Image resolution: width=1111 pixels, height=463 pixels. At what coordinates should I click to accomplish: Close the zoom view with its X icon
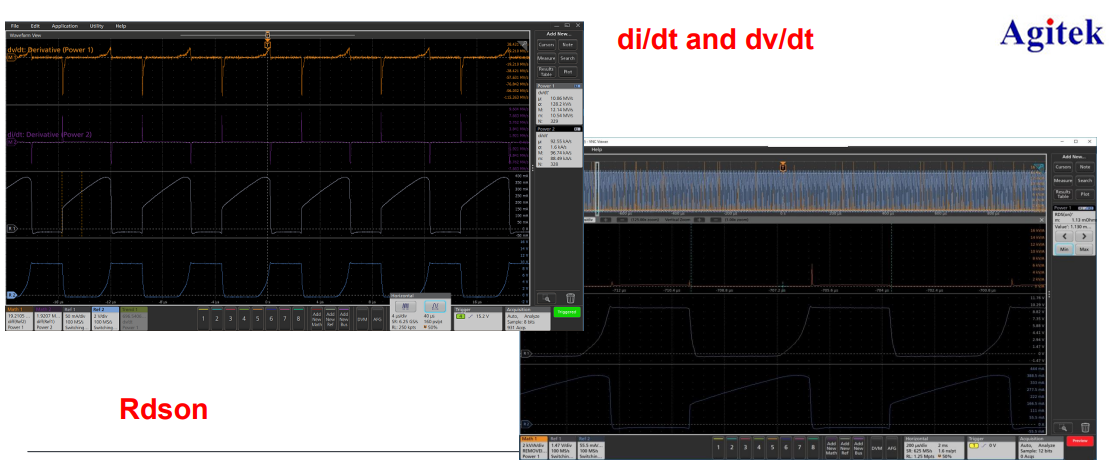1042,220
